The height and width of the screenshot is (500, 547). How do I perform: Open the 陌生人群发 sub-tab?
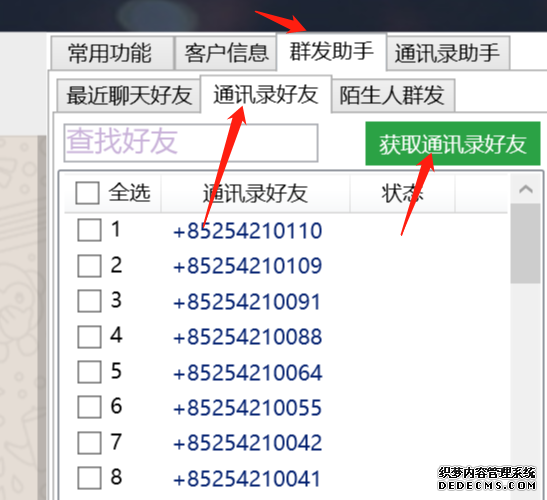pos(393,95)
